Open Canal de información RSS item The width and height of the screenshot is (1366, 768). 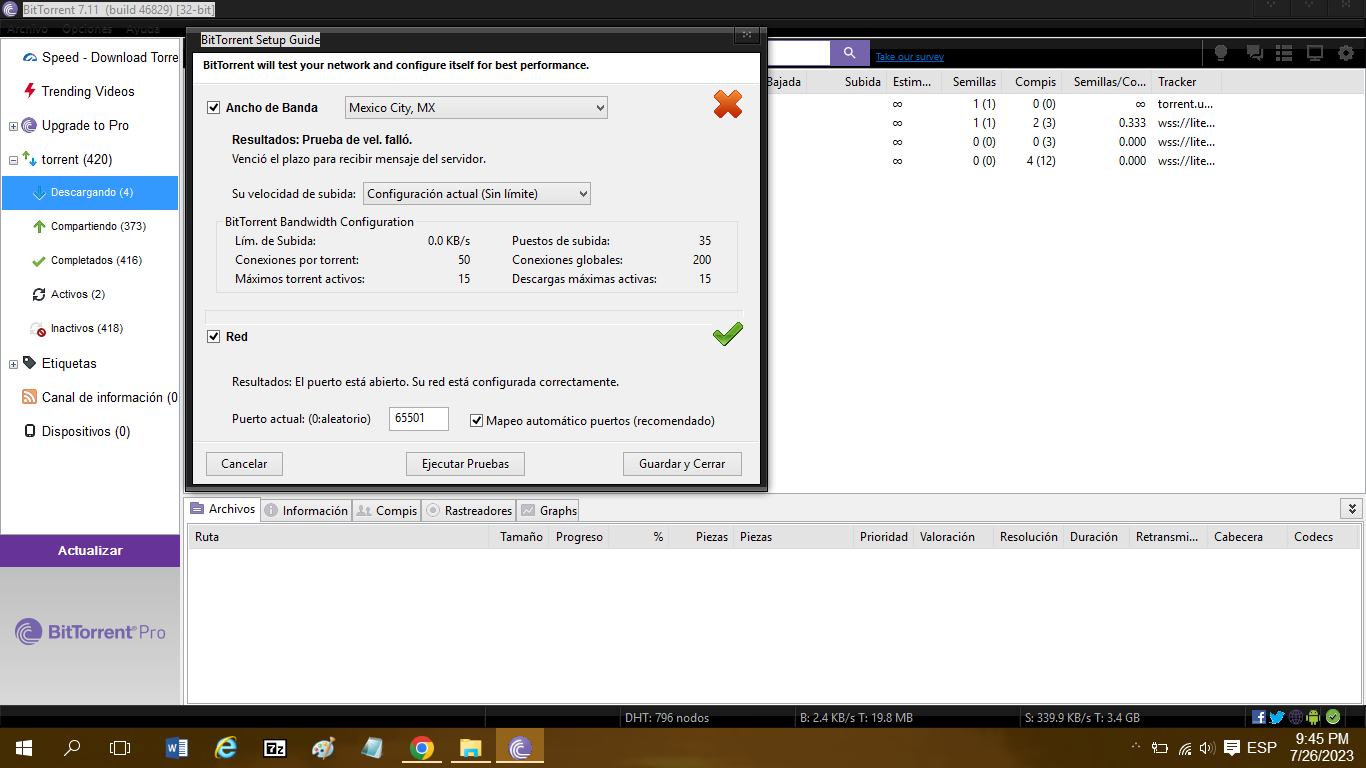point(100,397)
